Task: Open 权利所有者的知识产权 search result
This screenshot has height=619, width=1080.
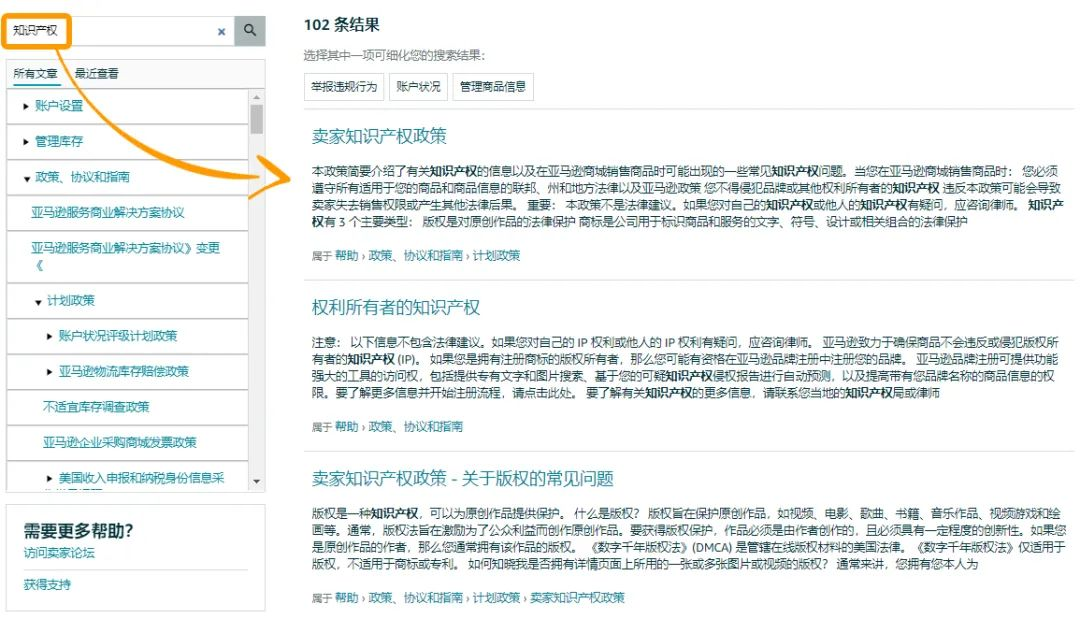Action: [396, 307]
